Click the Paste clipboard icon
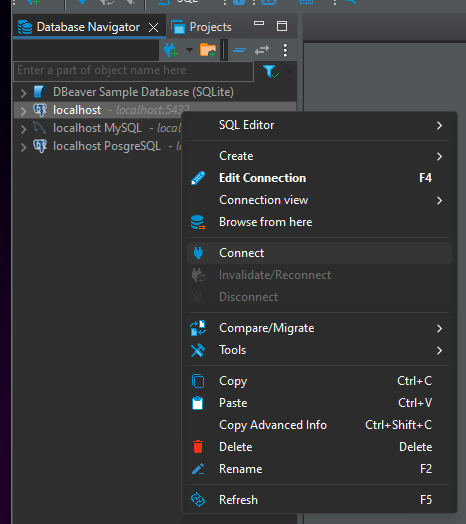The image size is (466, 524). (x=198, y=403)
